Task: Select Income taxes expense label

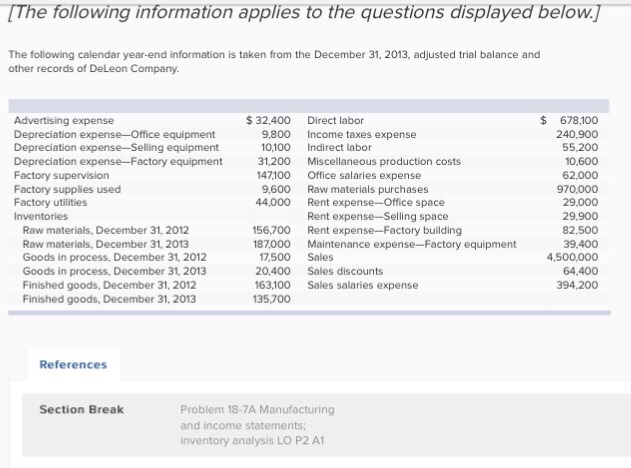Action: pyautogui.click(x=362, y=134)
